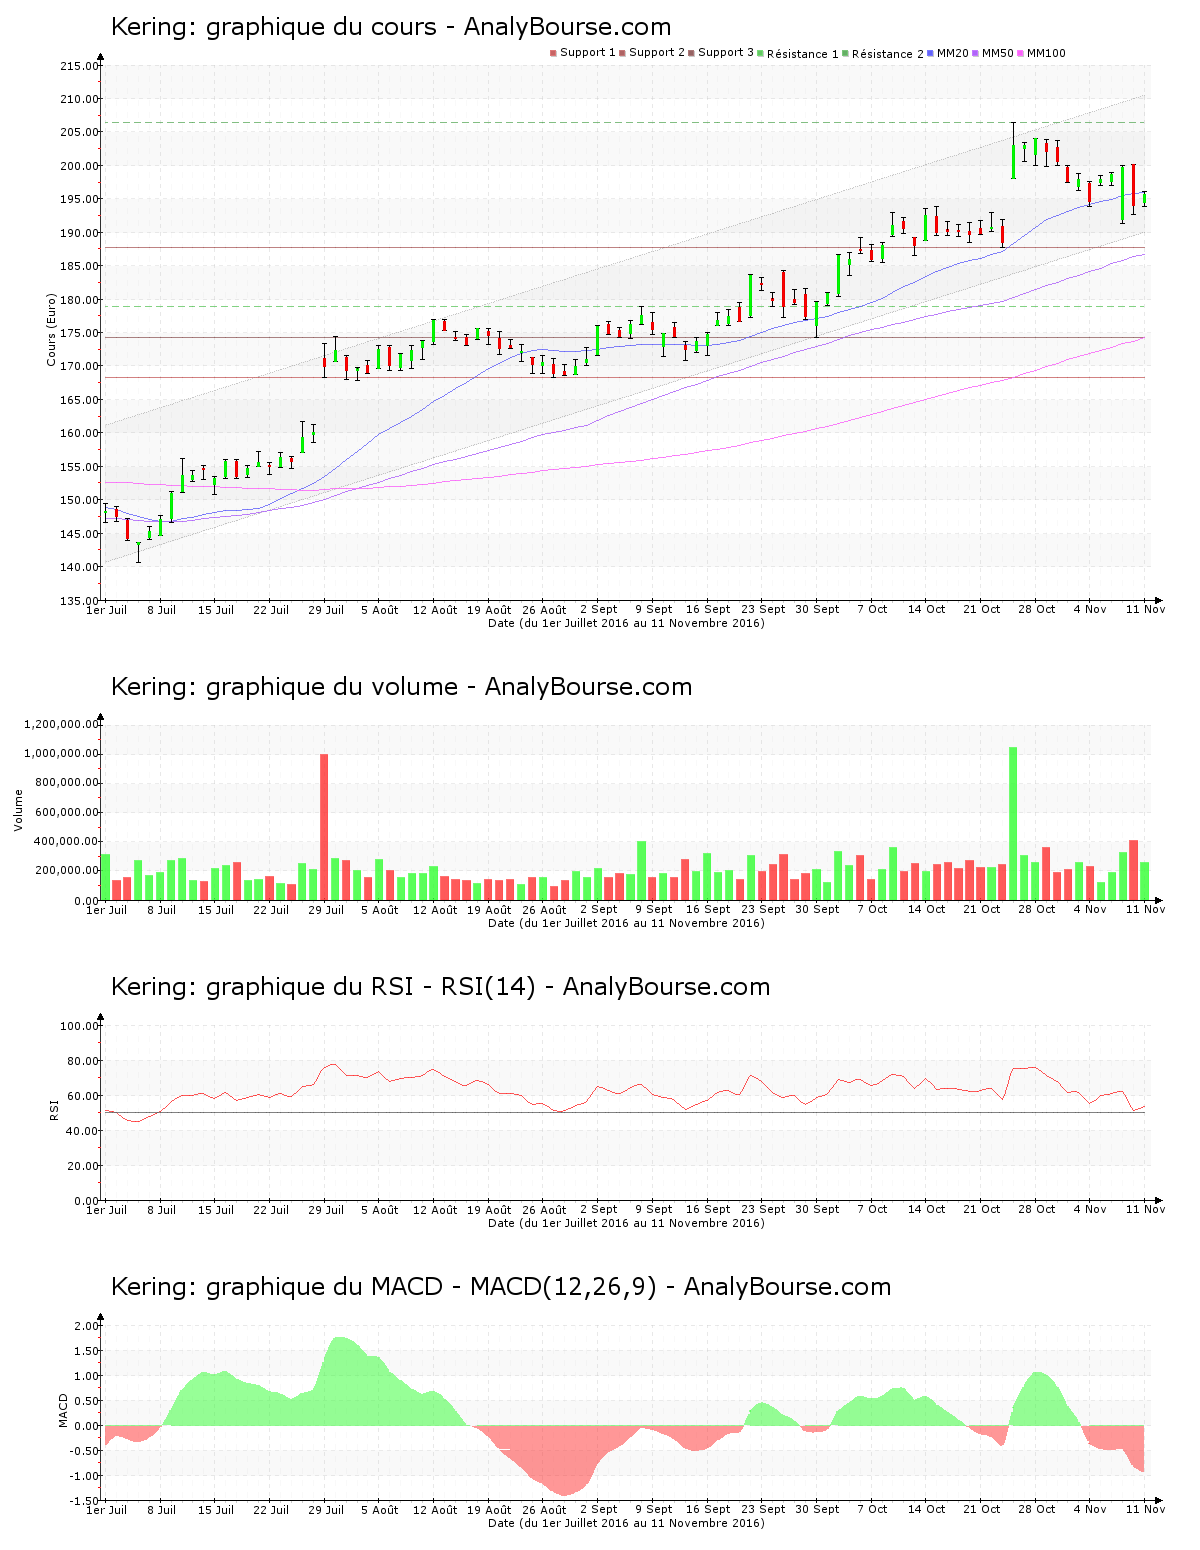Click the Support 1 legend color square
Viewport: 1200px width, 1550px height.
tap(553, 53)
